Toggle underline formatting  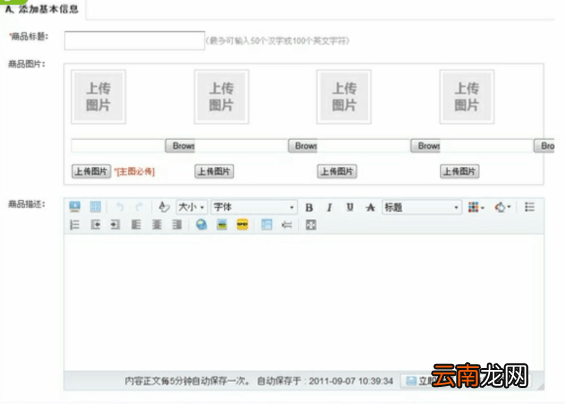pyautogui.click(x=350, y=208)
